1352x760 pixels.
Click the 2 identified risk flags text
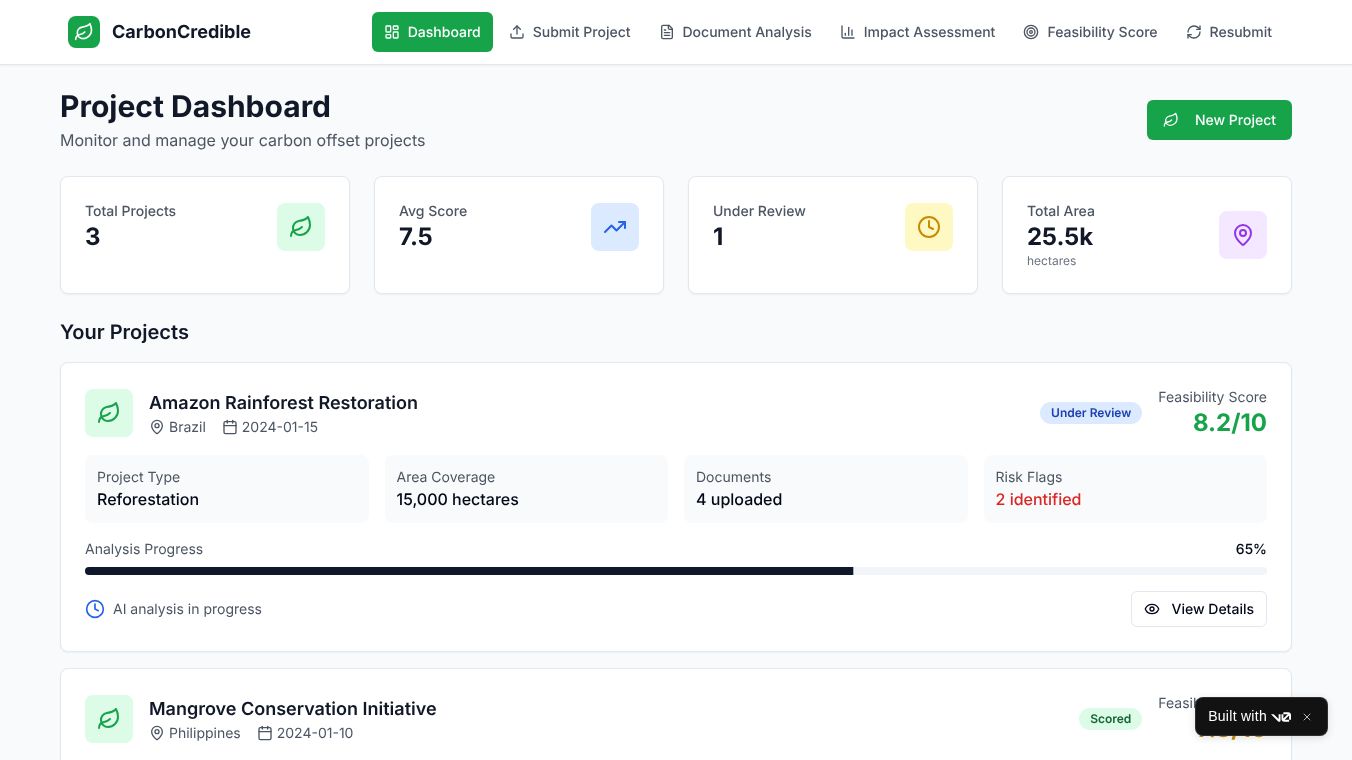(x=1038, y=499)
